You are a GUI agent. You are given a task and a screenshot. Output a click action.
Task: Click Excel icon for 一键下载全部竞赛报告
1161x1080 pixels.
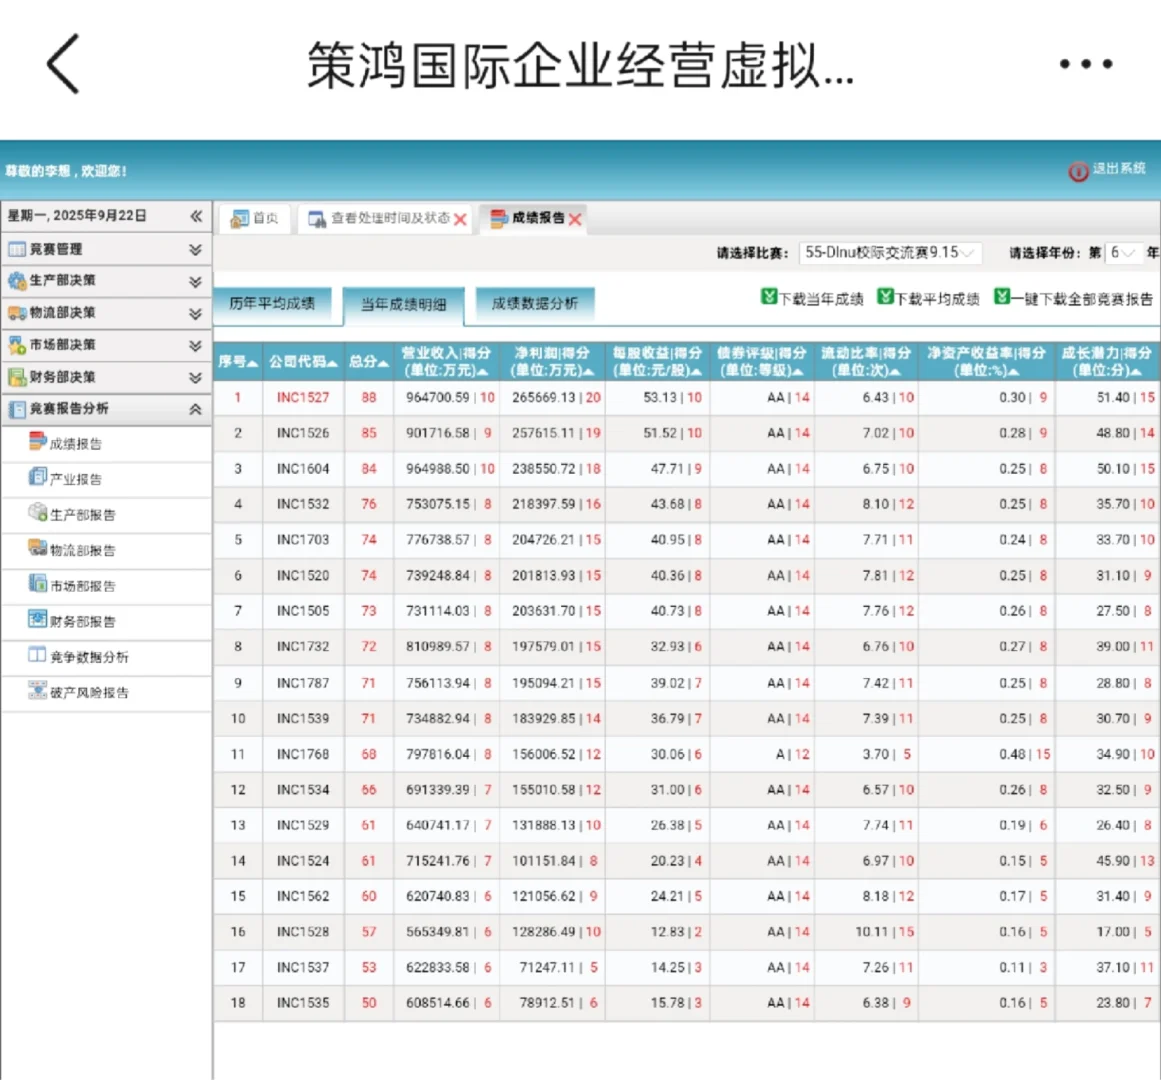tap(1002, 297)
